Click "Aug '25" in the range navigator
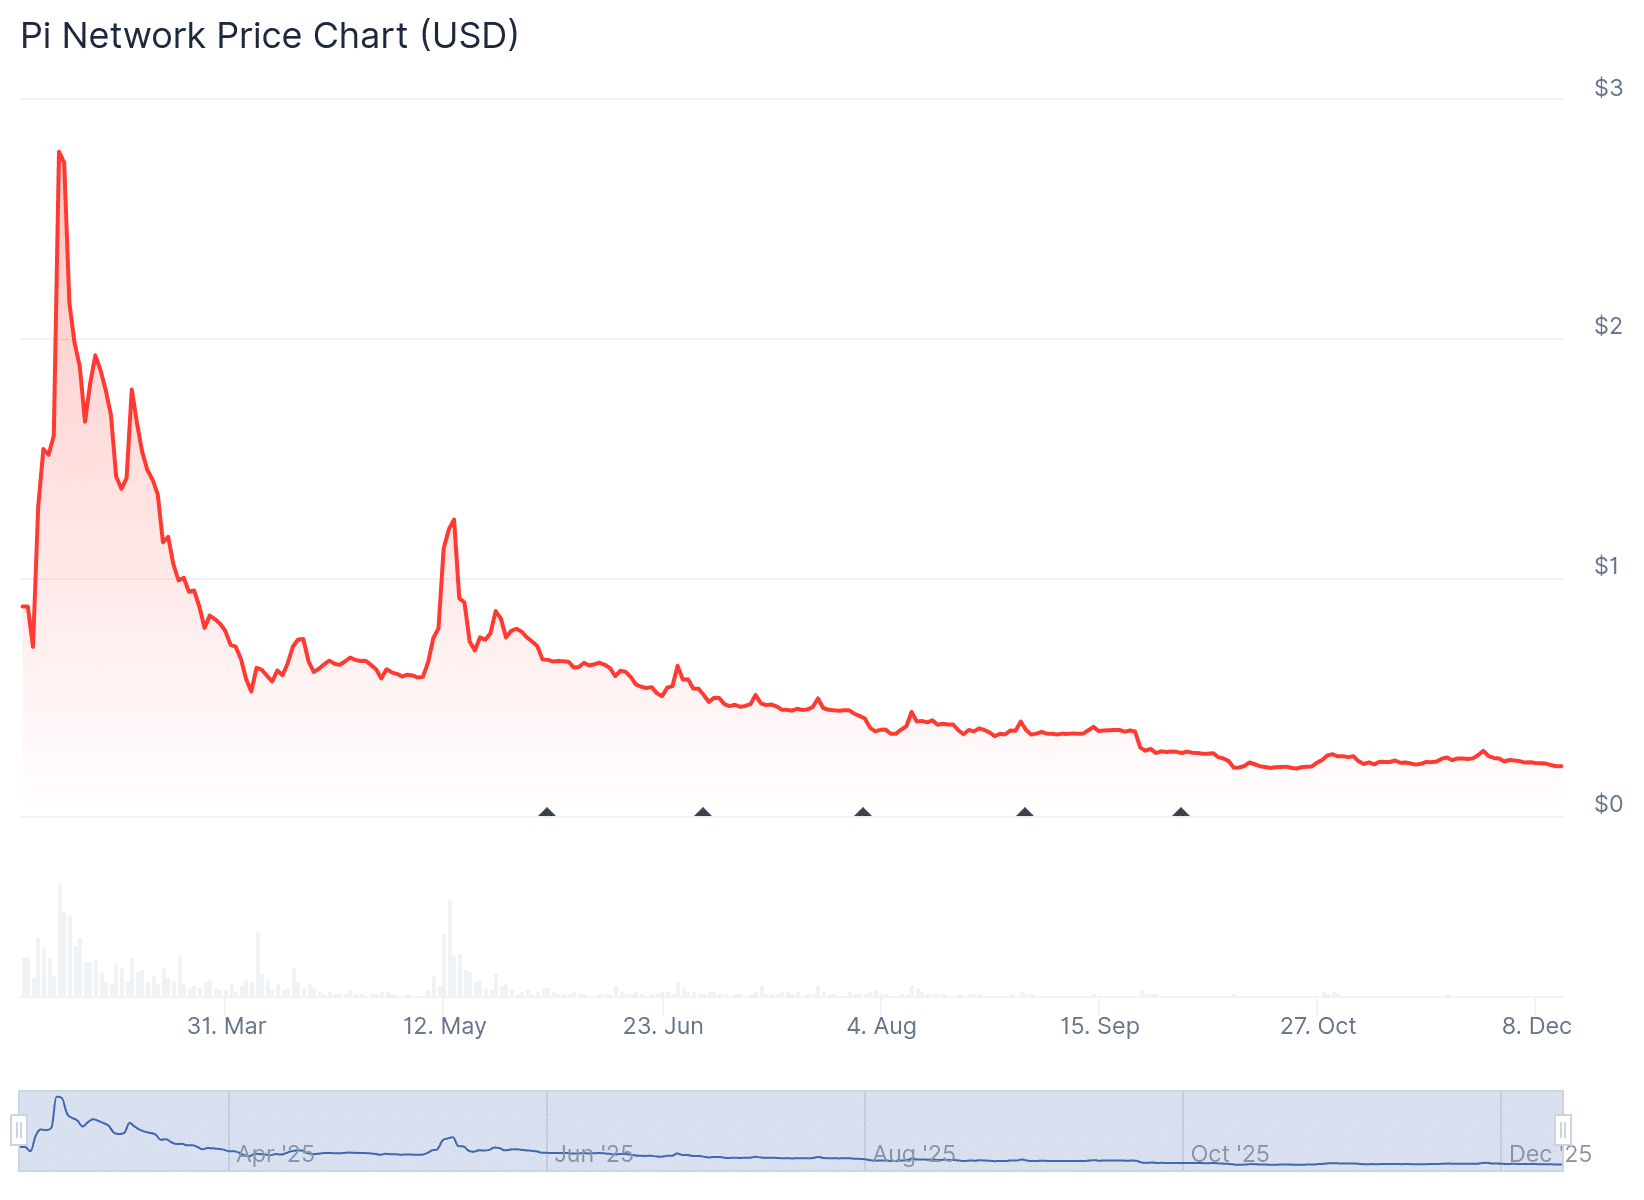Image resolution: width=1644 pixels, height=1200 pixels. [x=914, y=1154]
